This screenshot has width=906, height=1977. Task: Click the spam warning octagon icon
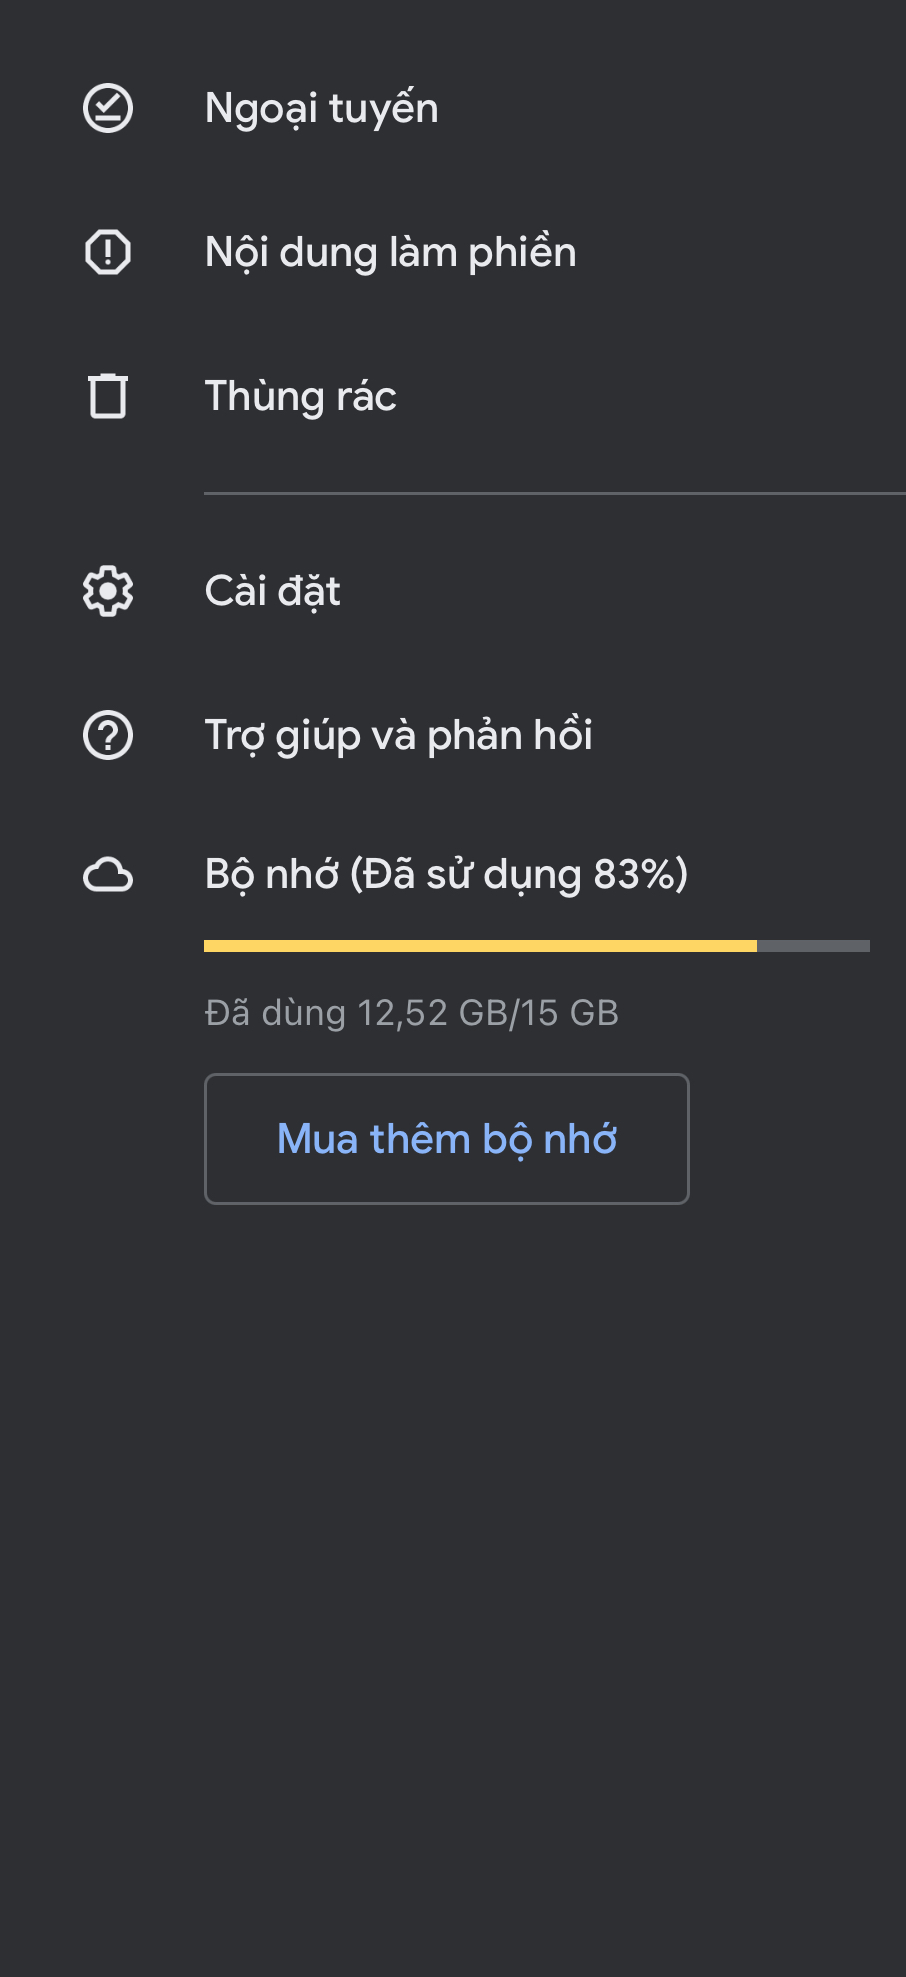point(108,252)
